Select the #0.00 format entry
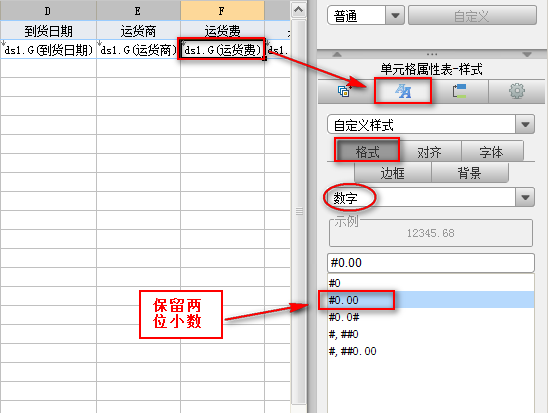 (431, 300)
